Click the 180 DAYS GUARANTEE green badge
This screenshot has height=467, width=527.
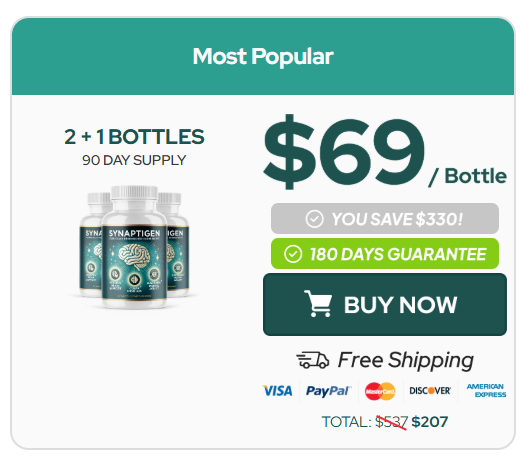(x=385, y=254)
